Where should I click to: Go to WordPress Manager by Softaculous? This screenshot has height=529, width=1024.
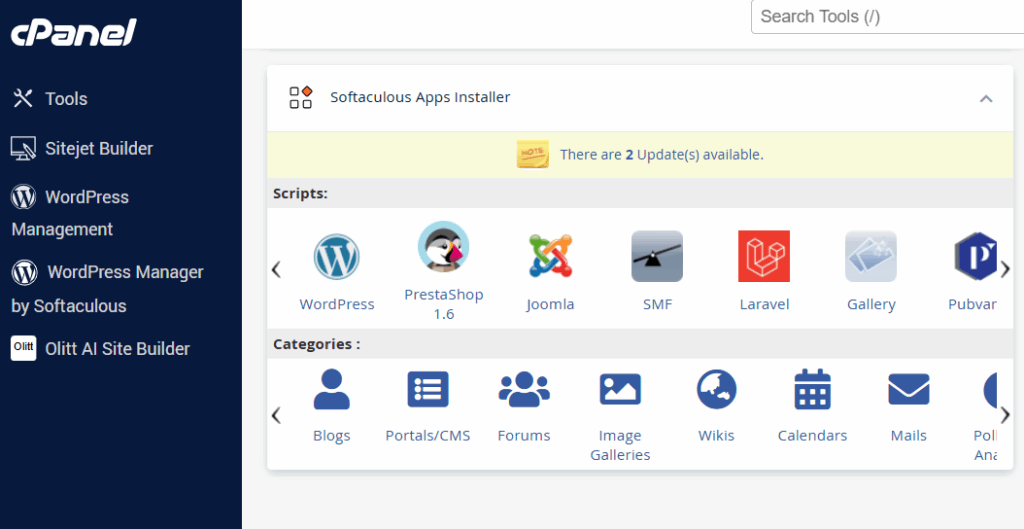tap(107, 289)
